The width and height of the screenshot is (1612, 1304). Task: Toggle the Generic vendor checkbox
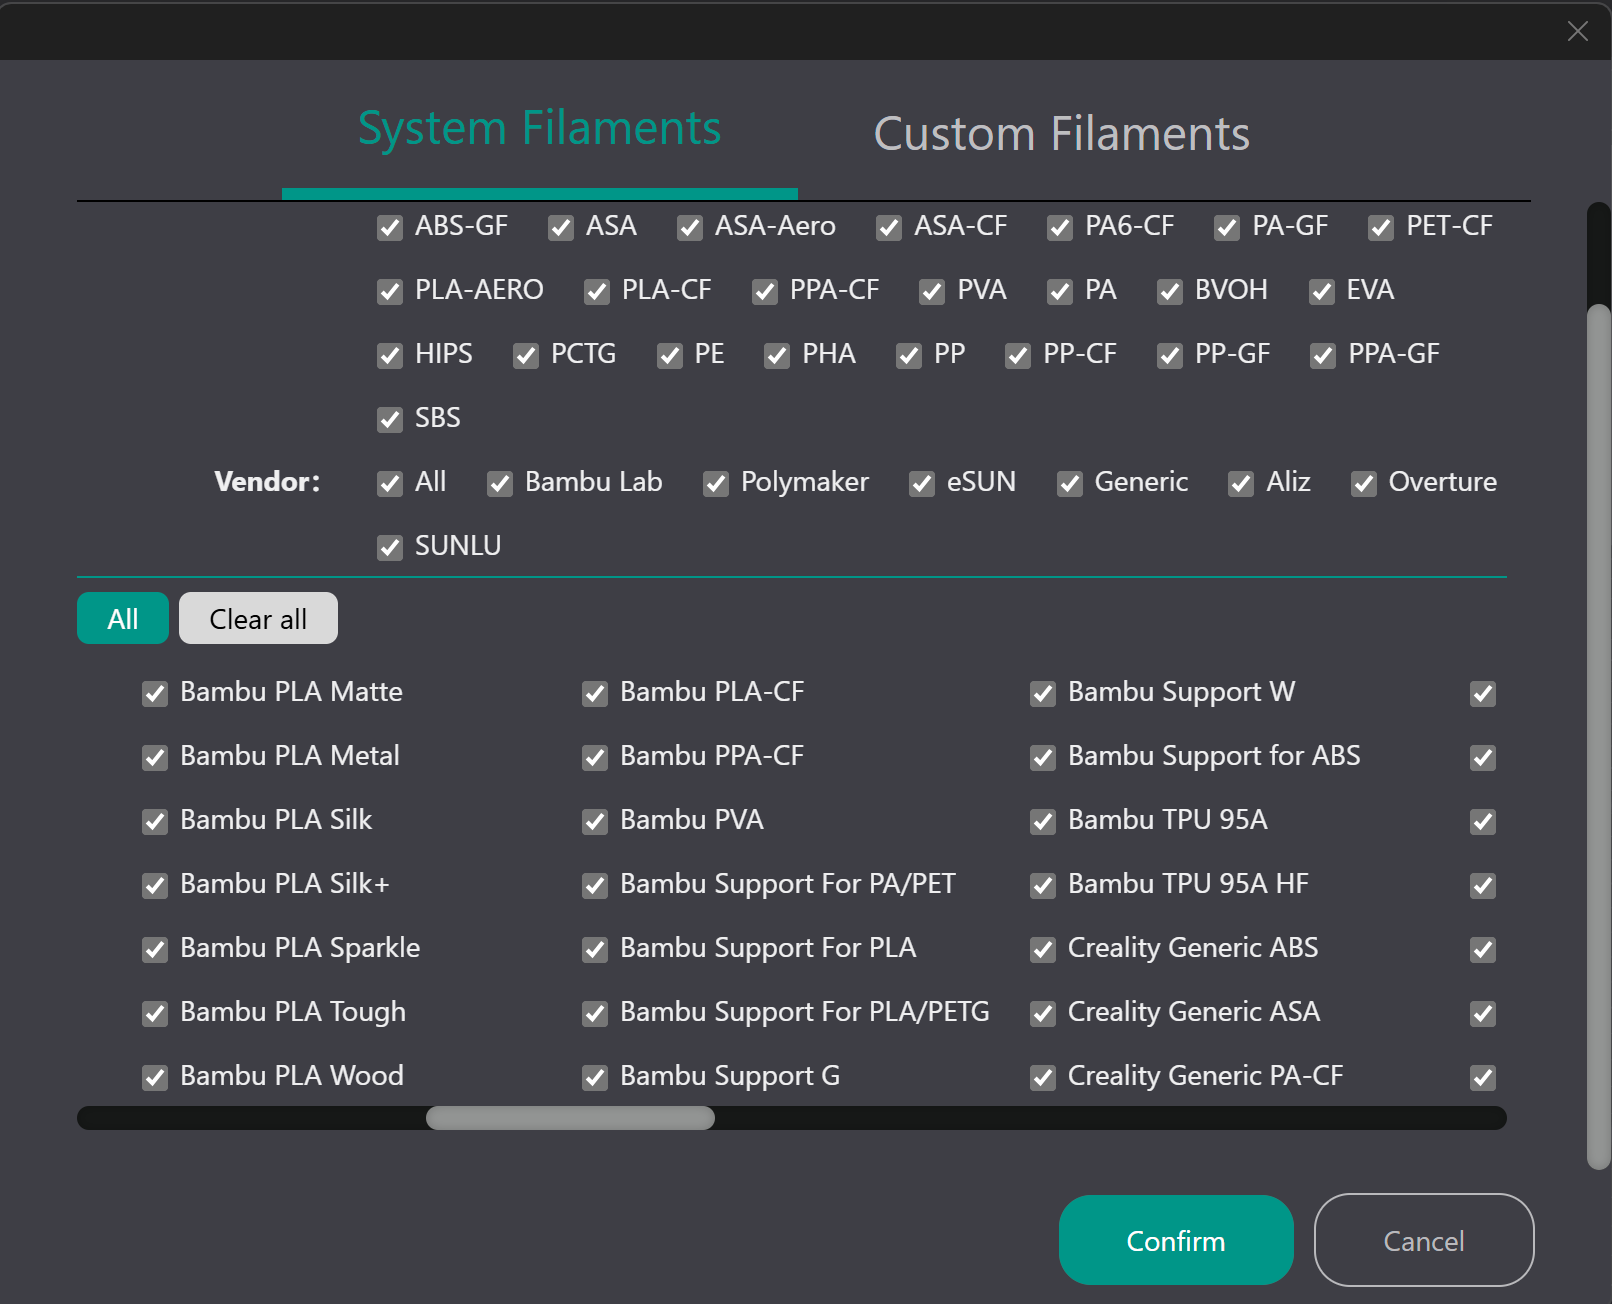click(1070, 484)
